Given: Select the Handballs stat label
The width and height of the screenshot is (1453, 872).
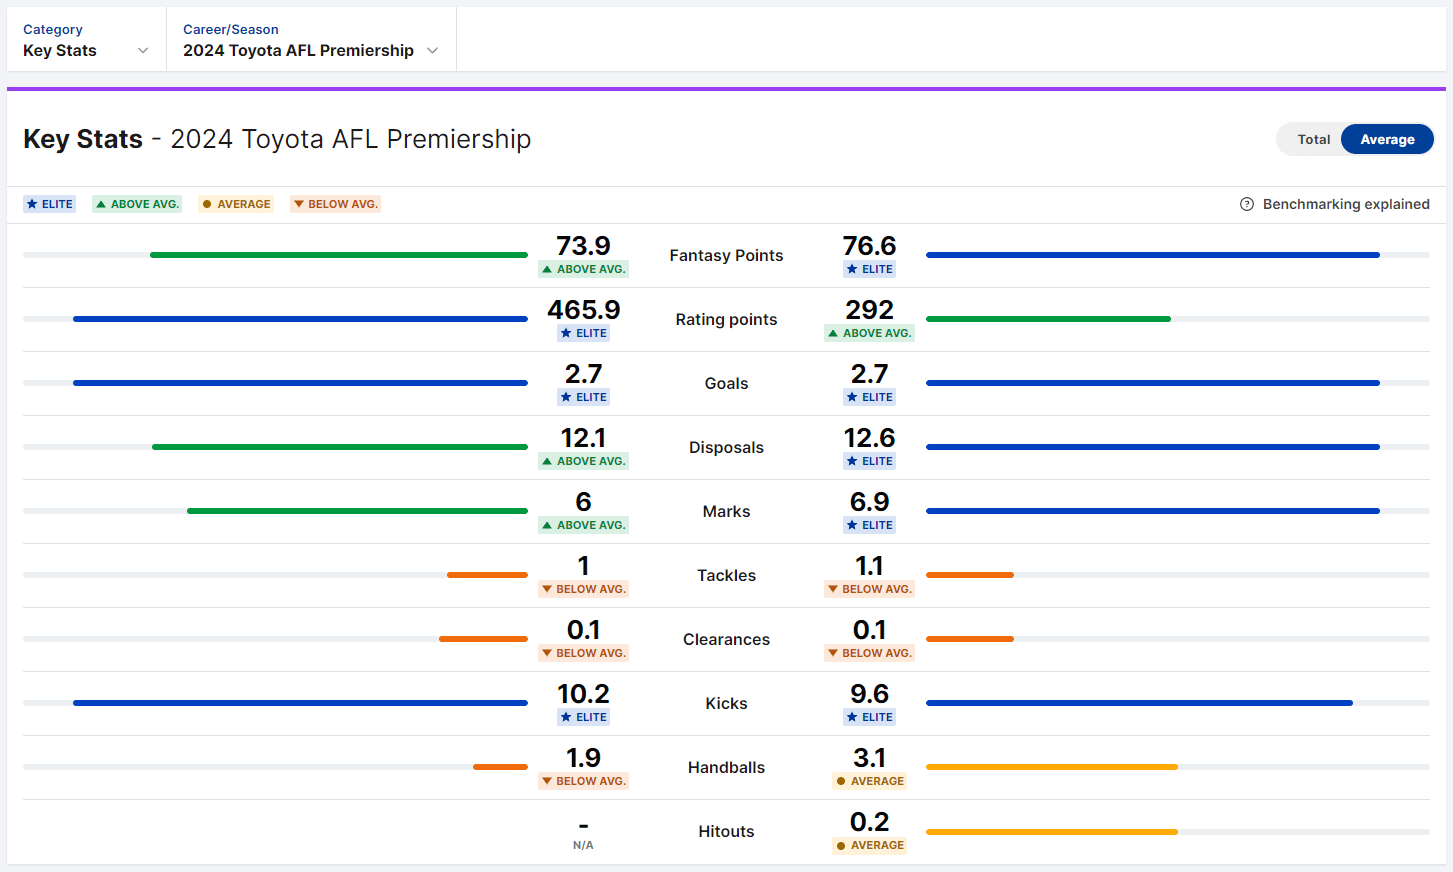Looking at the screenshot, I should click(x=726, y=768).
